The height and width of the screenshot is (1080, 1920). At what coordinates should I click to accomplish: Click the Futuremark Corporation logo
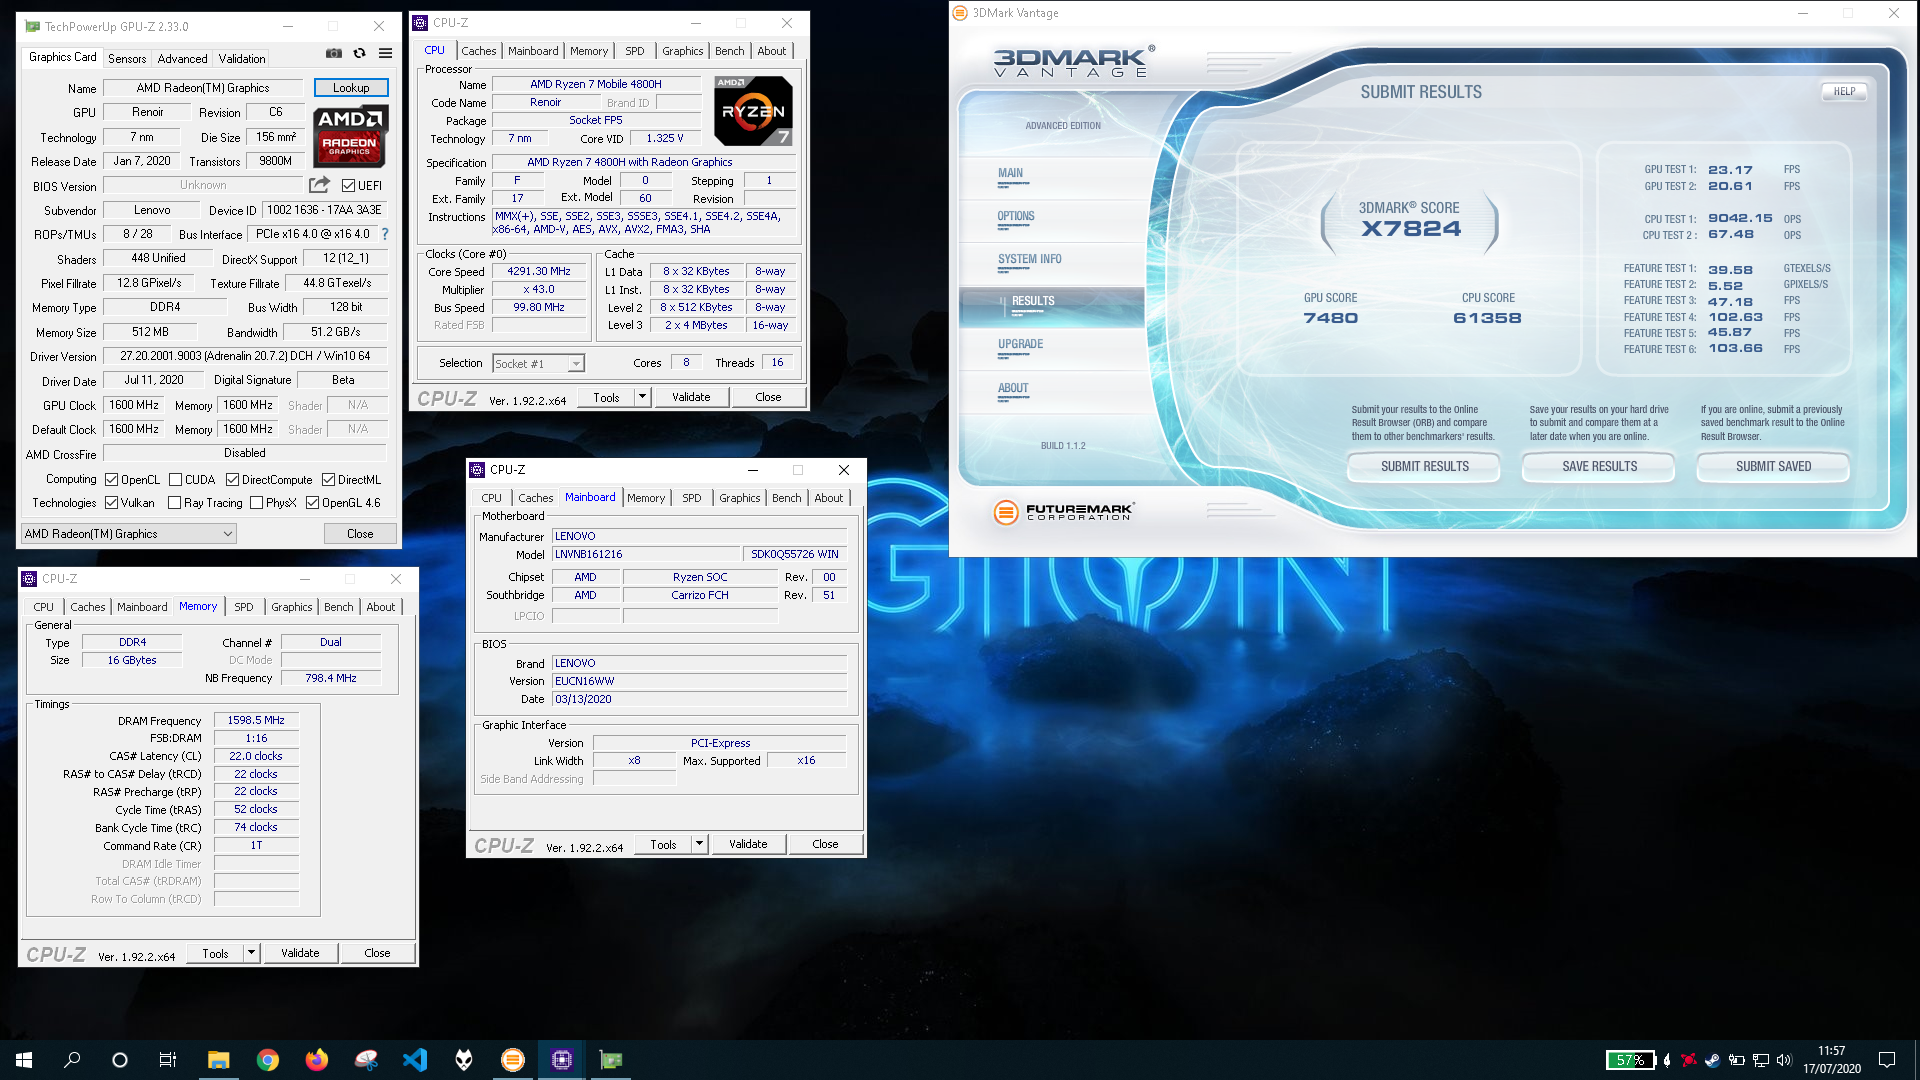(x=1064, y=512)
